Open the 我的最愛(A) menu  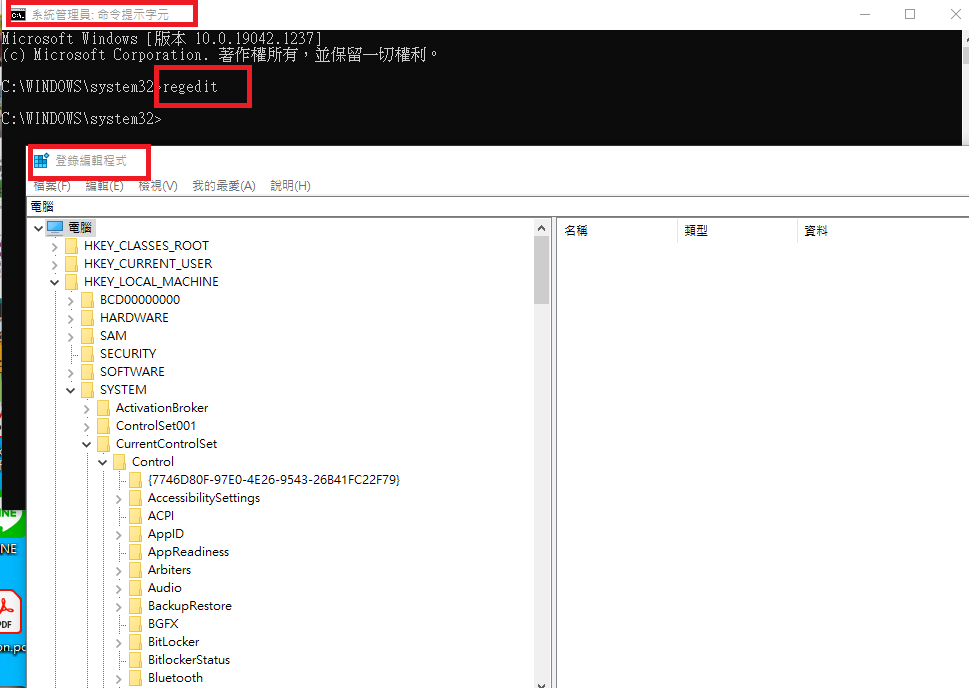[x=224, y=185]
